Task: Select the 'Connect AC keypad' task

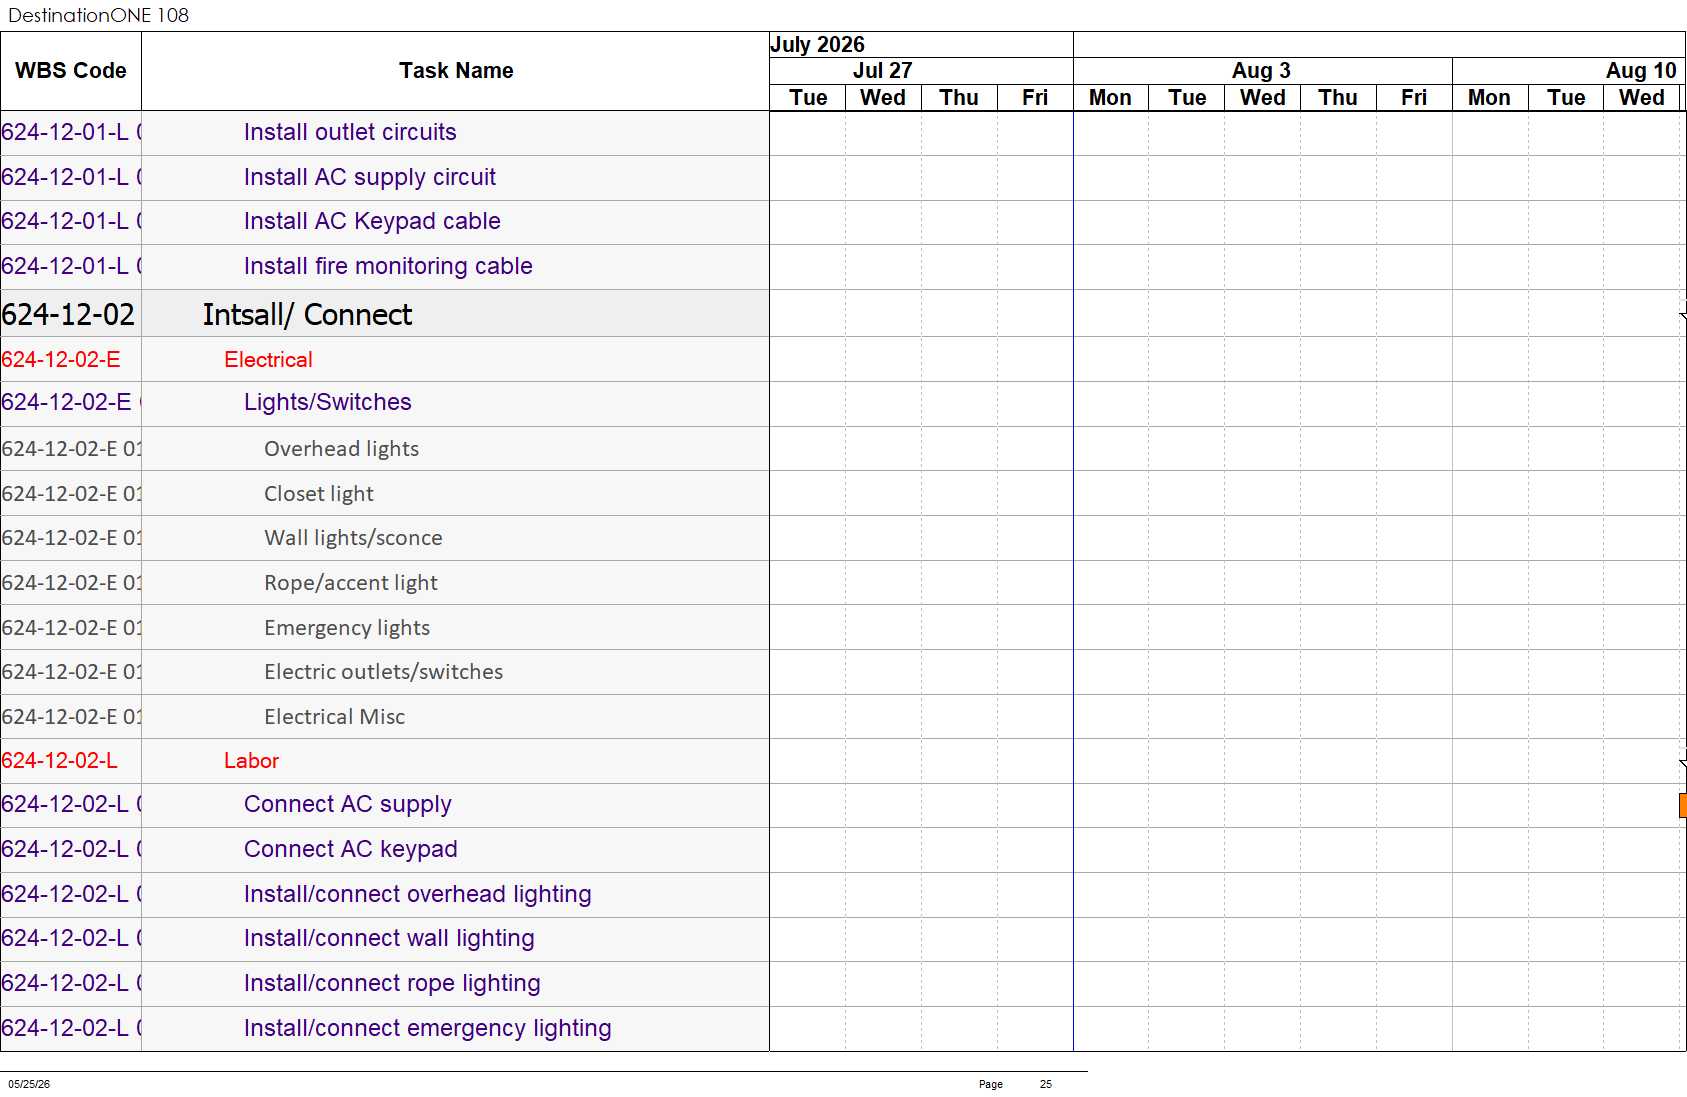Action: (x=350, y=849)
